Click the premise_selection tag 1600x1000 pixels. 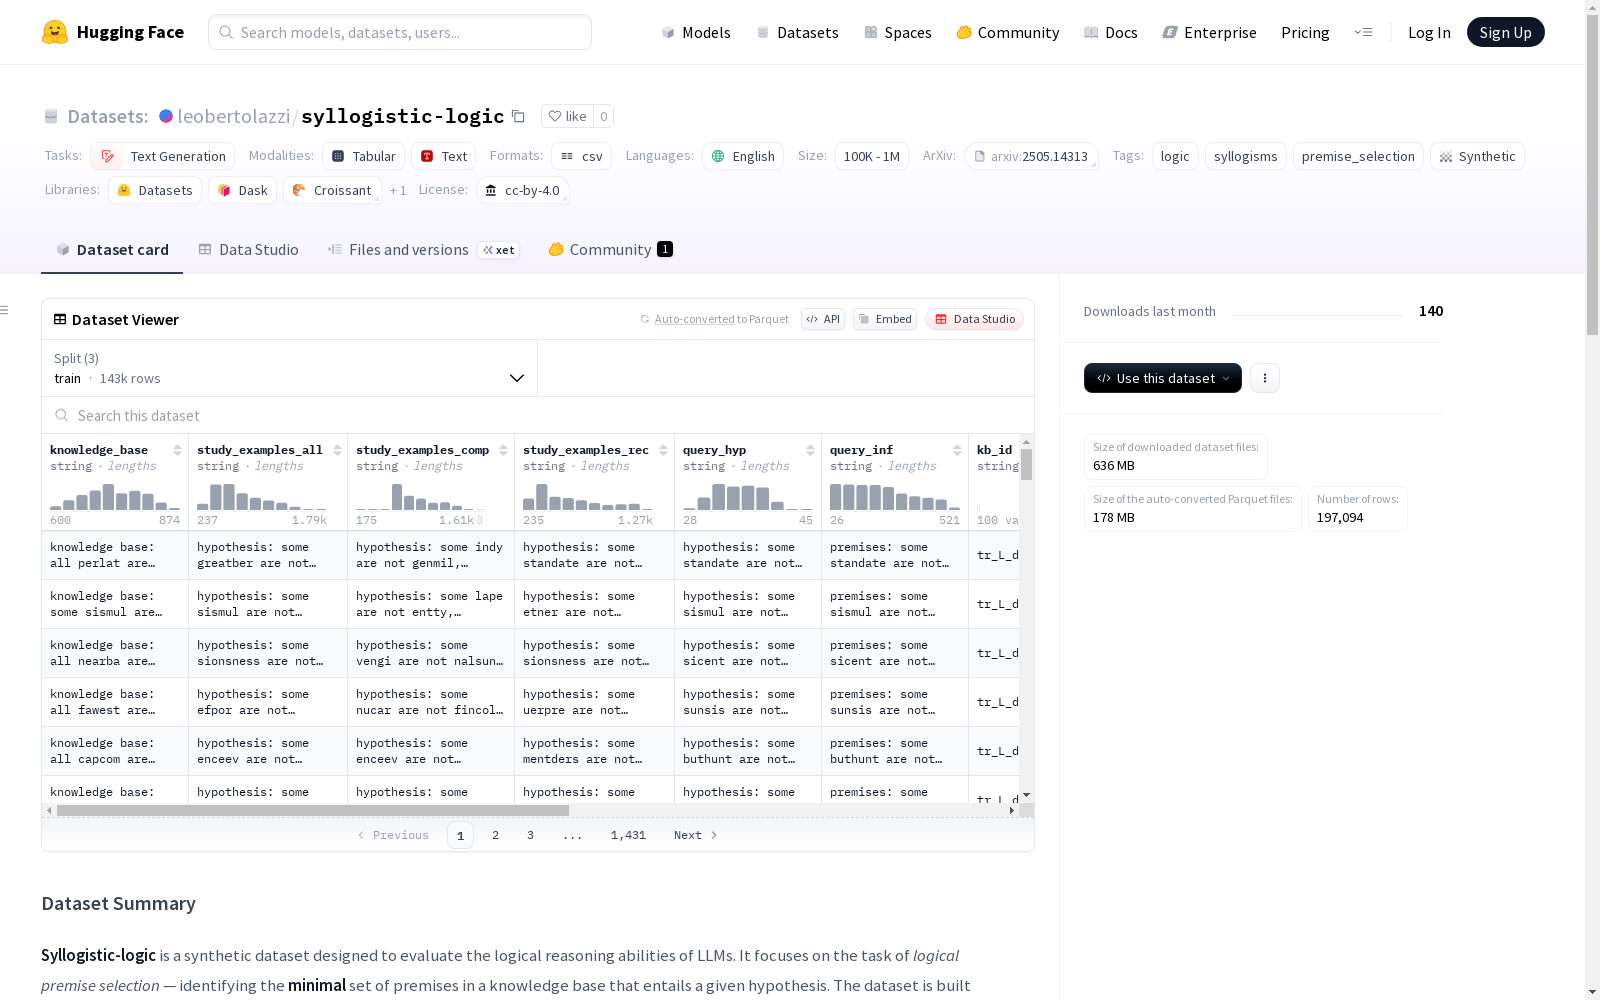coord(1358,156)
